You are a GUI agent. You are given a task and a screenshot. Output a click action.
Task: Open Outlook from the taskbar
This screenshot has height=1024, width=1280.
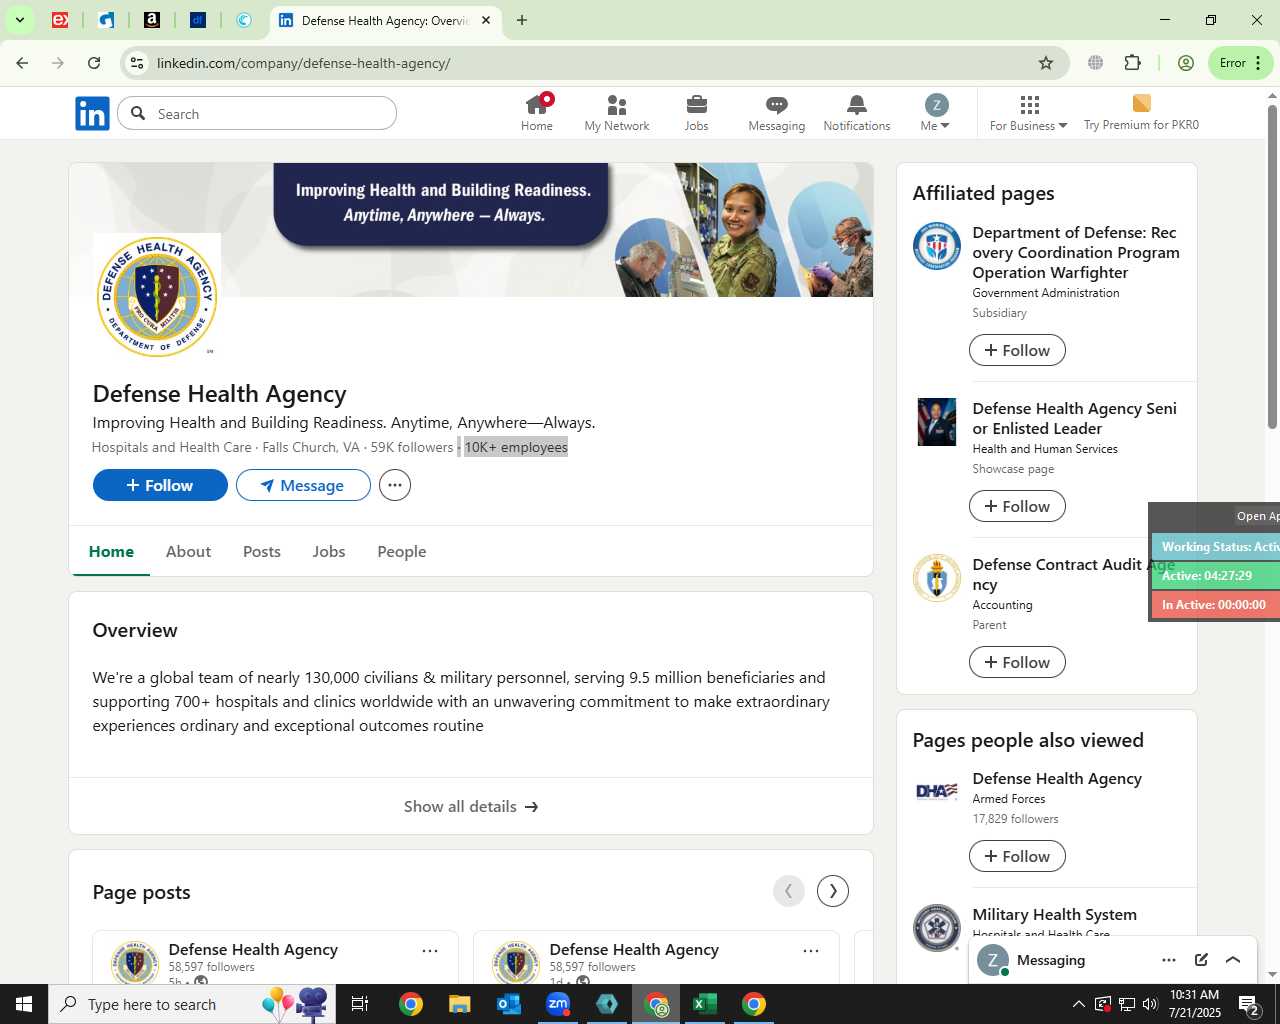(509, 1004)
